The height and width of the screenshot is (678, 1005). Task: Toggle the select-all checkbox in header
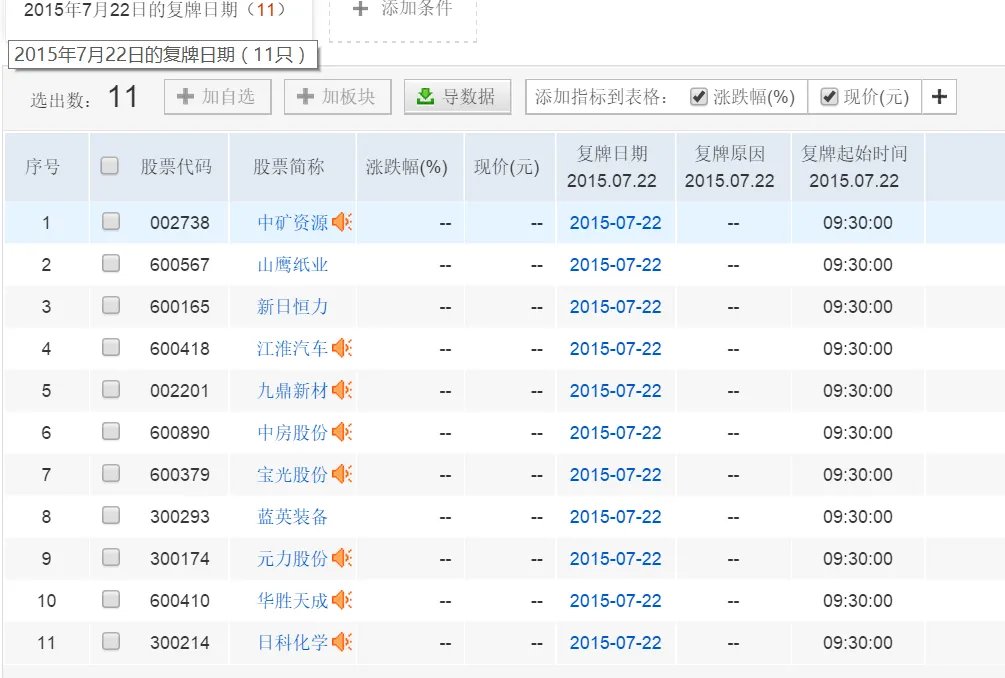[110, 166]
